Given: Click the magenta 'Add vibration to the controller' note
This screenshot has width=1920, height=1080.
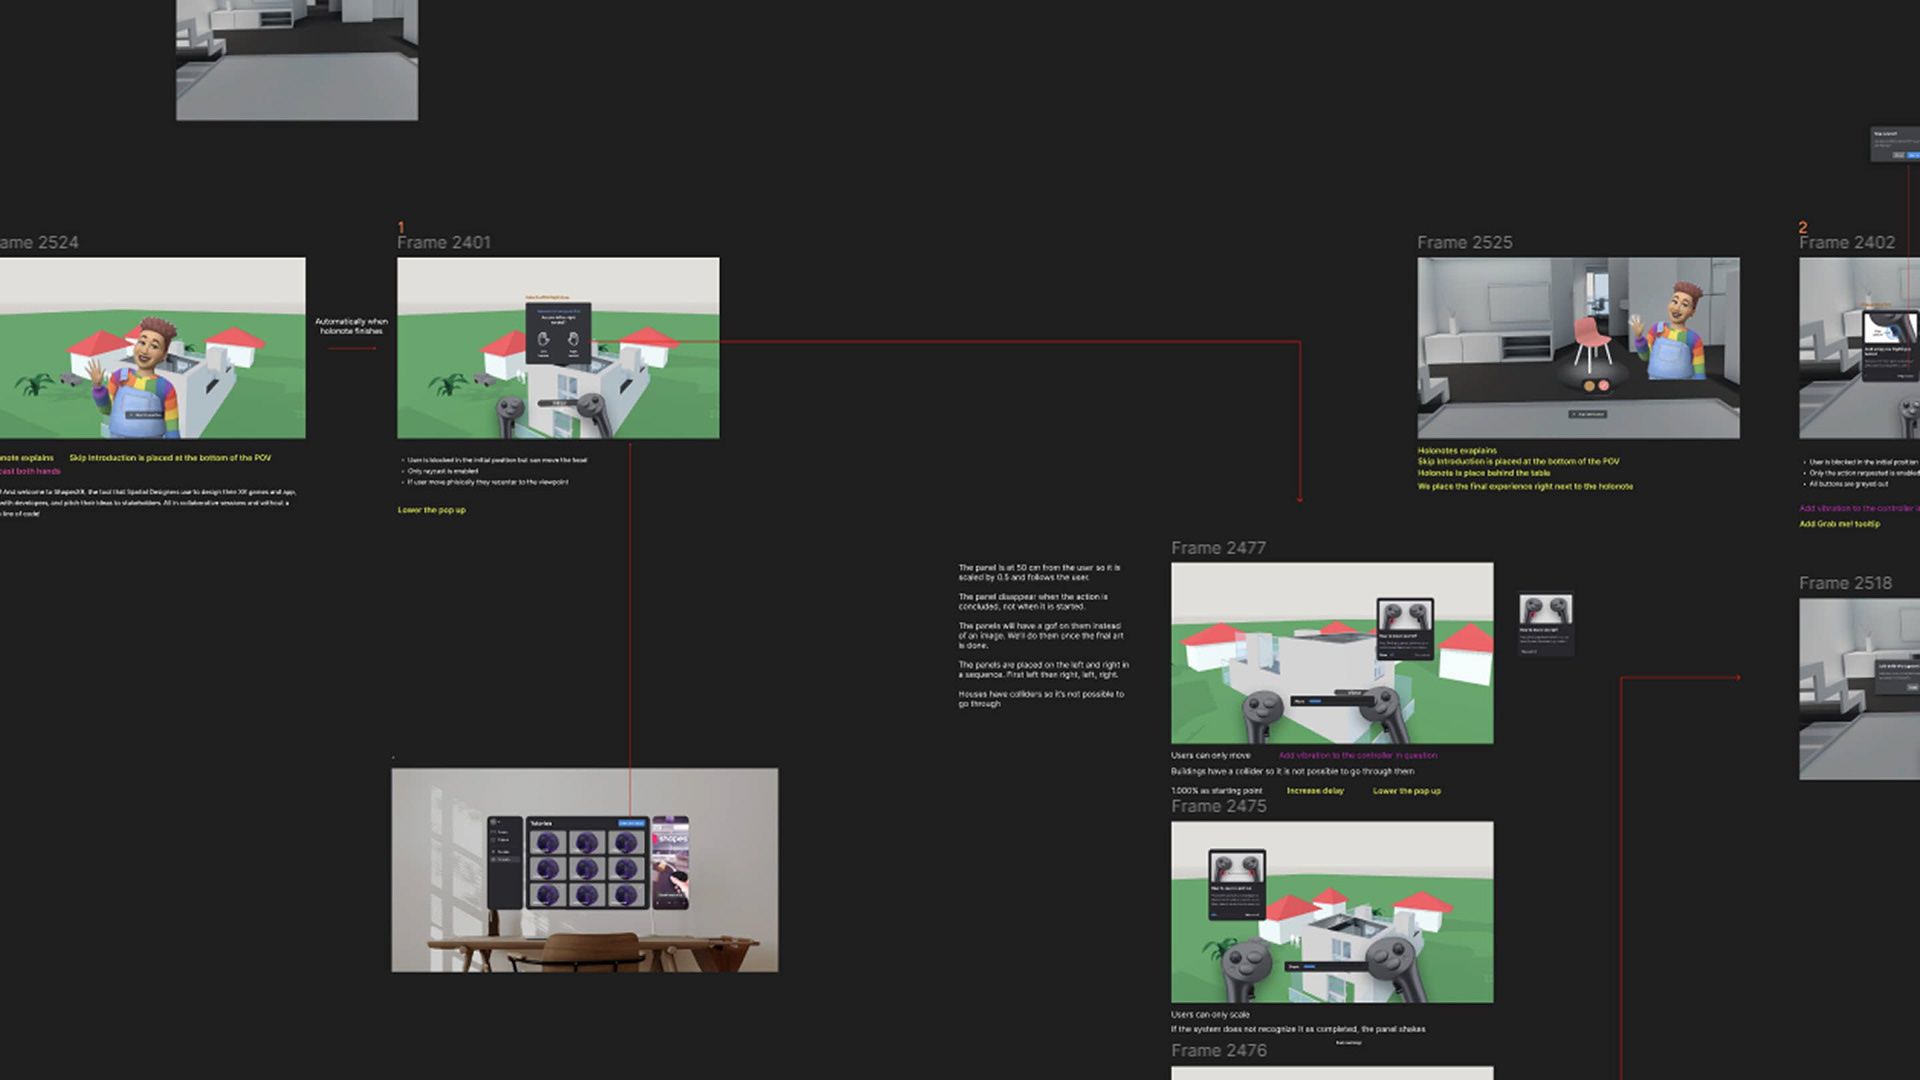Looking at the screenshot, I should pyautogui.click(x=1358, y=756).
